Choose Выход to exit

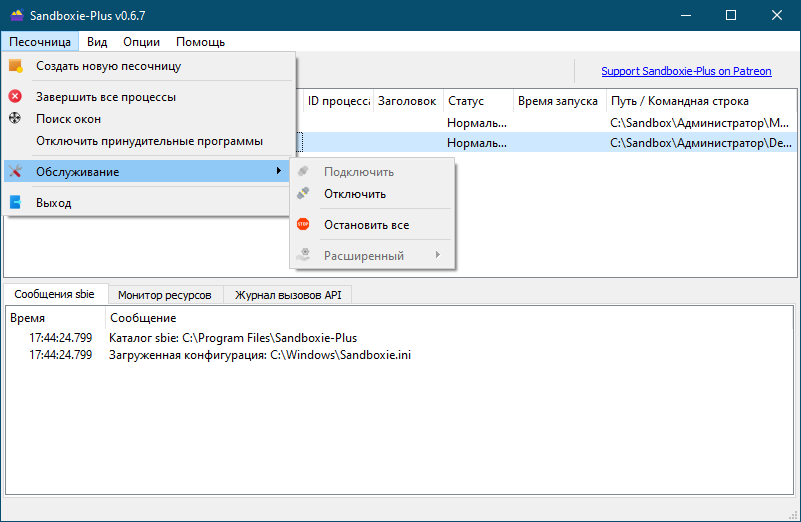coord(147,203)
